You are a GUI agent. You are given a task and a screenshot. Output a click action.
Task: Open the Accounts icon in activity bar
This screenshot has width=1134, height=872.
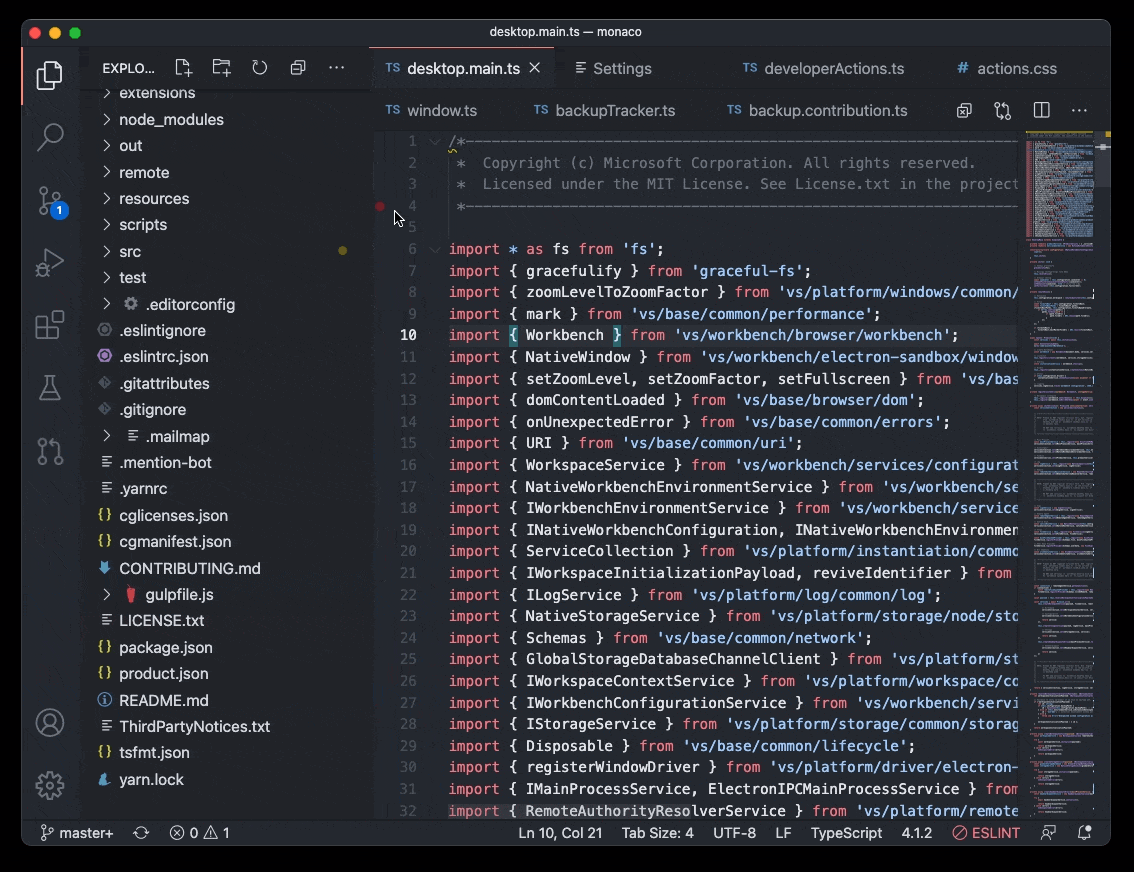click(50, 722)
